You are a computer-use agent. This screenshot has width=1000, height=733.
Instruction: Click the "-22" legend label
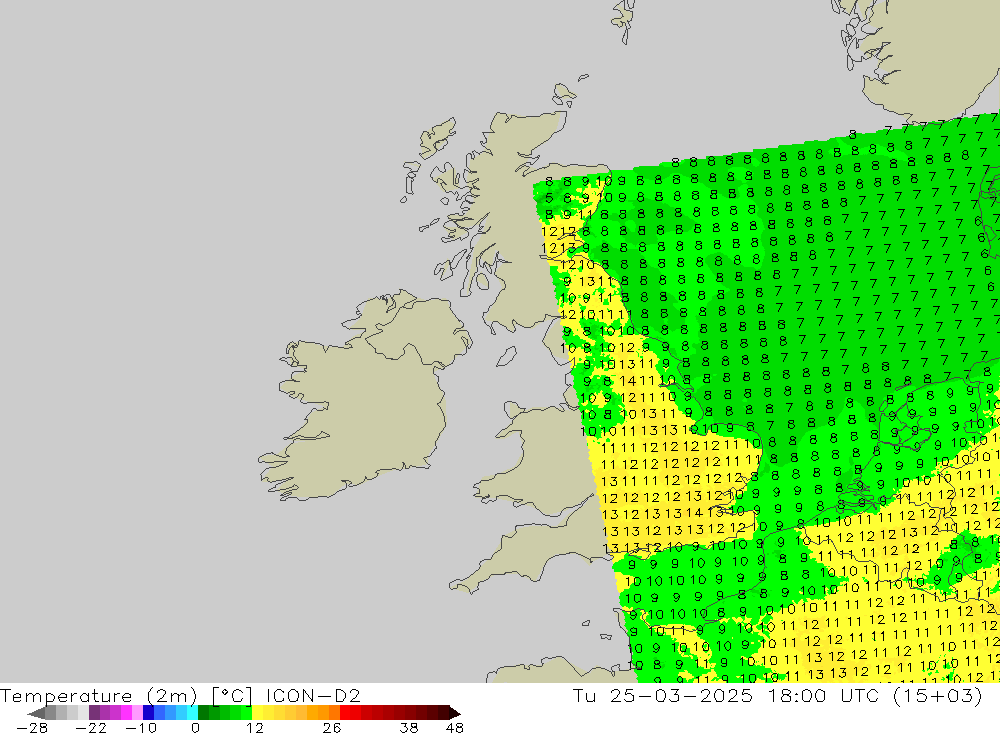point(91,728)
